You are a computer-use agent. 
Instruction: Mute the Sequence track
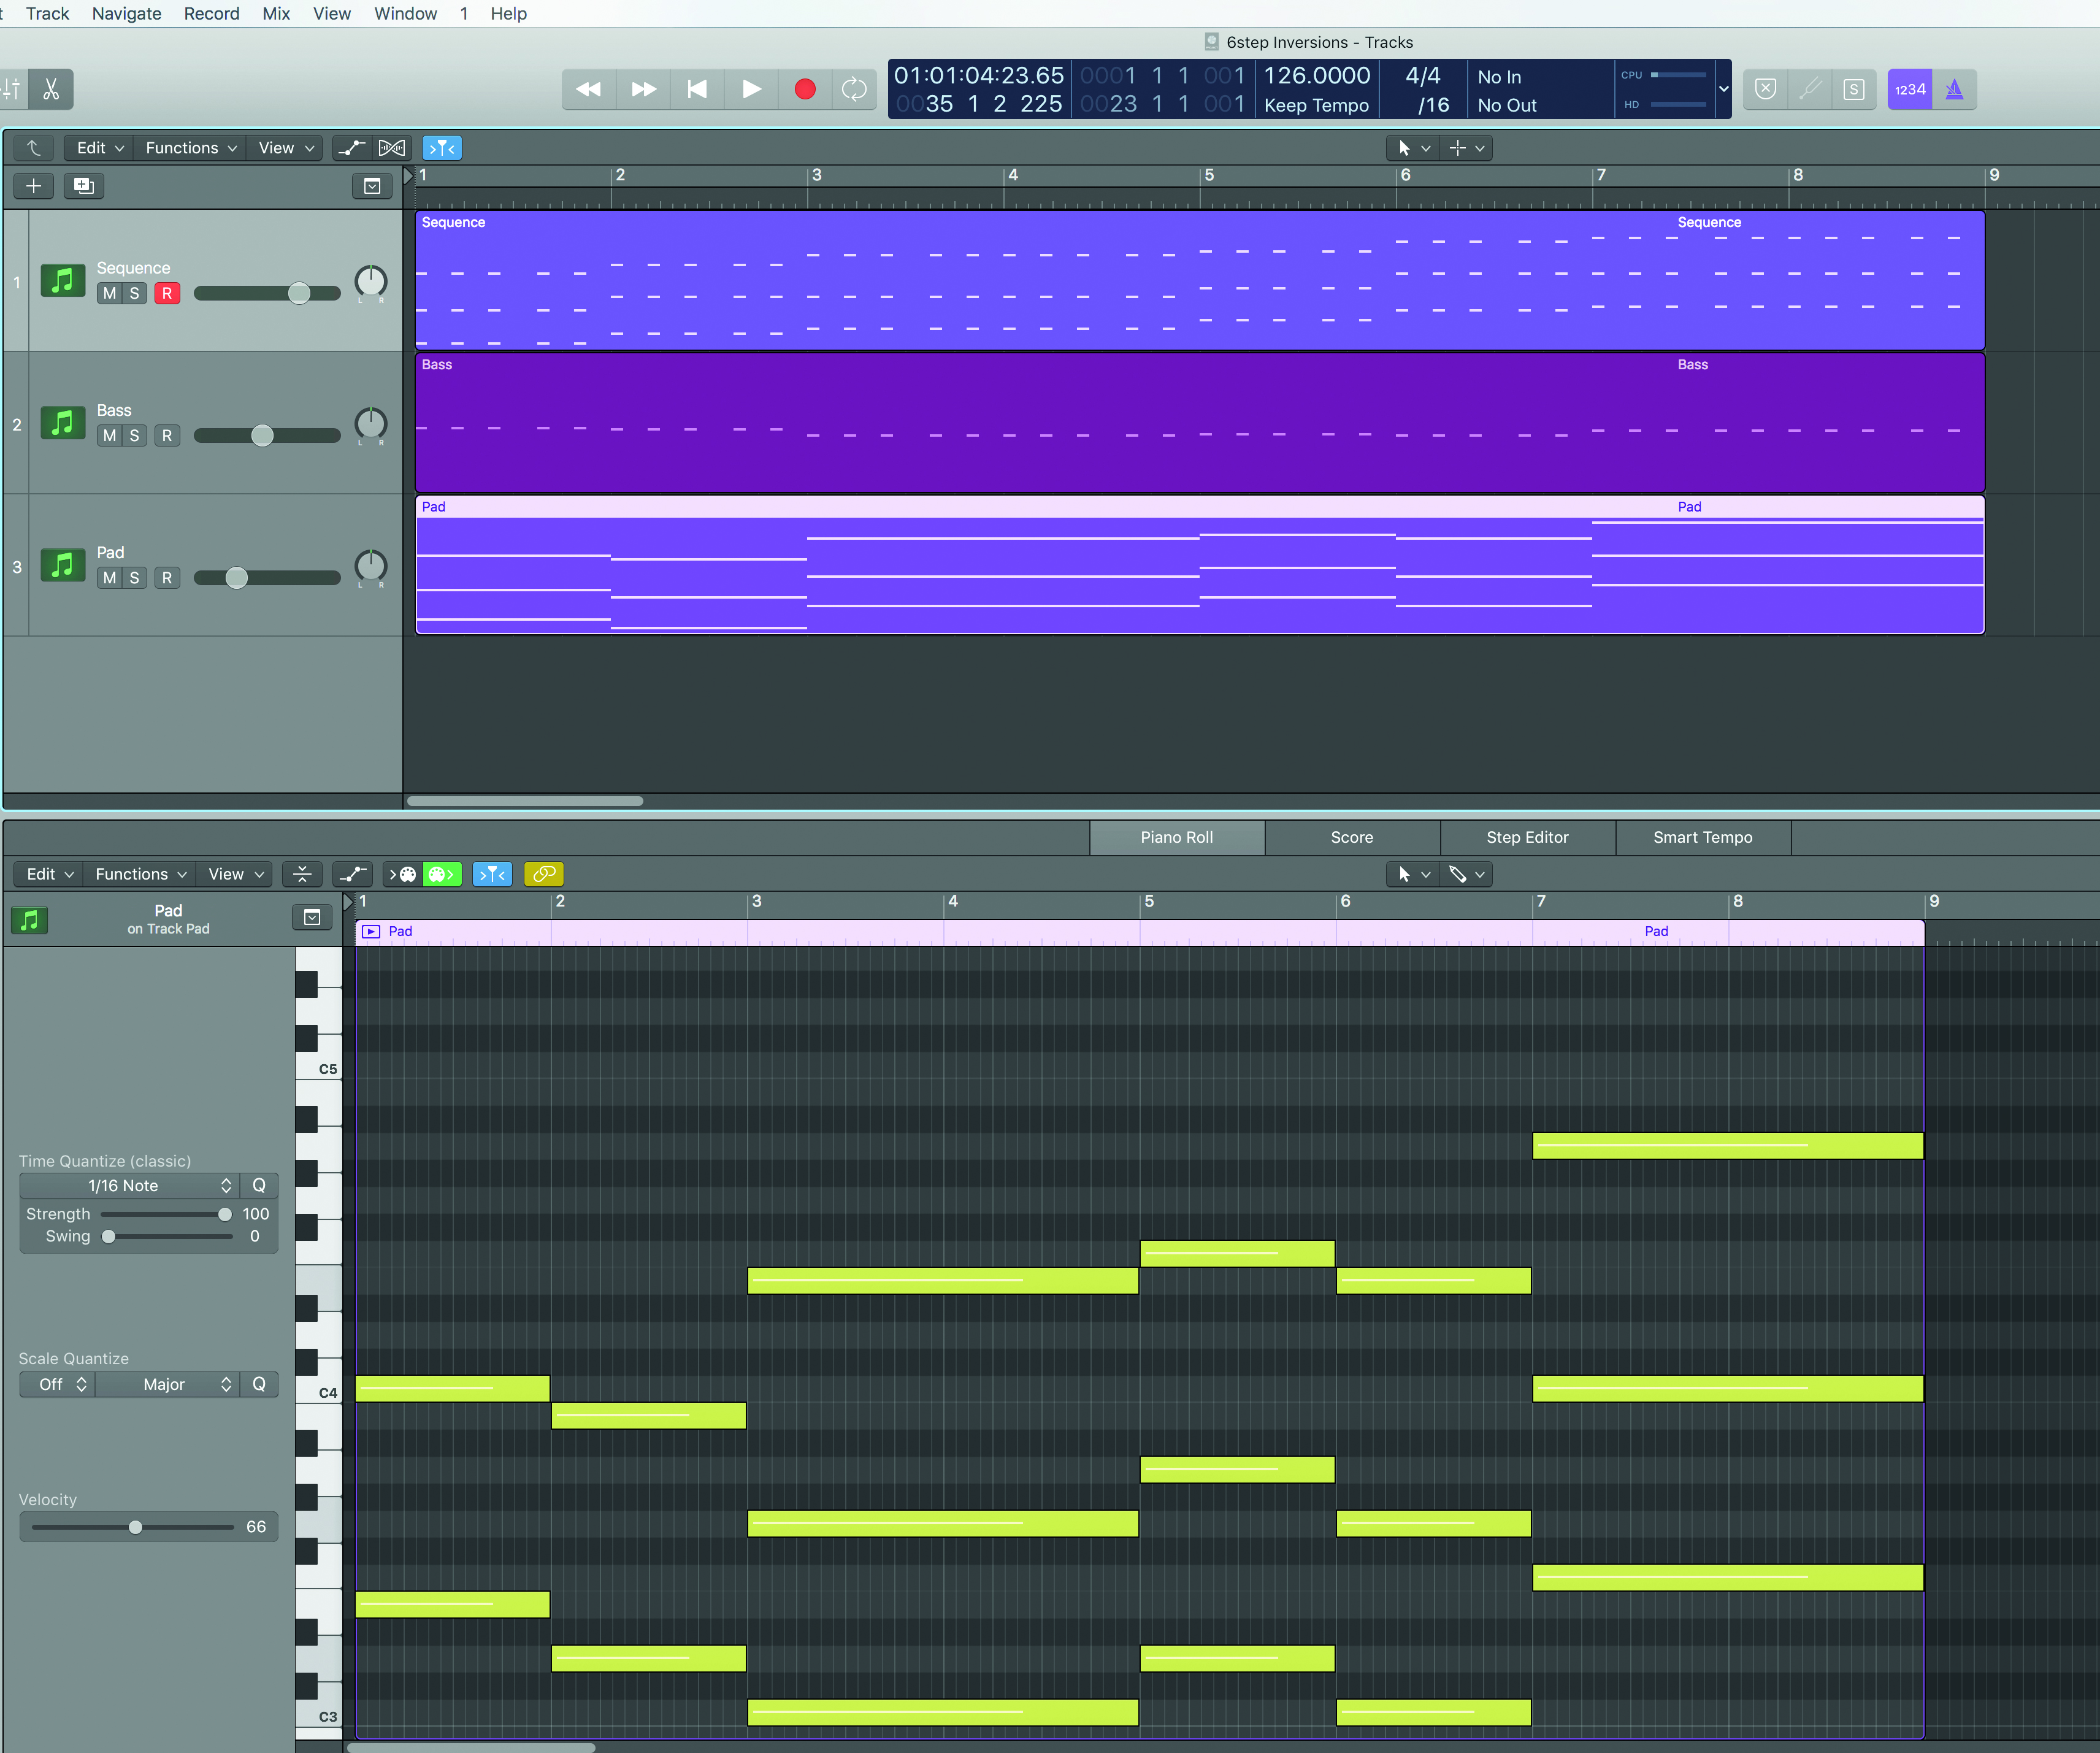109,294
